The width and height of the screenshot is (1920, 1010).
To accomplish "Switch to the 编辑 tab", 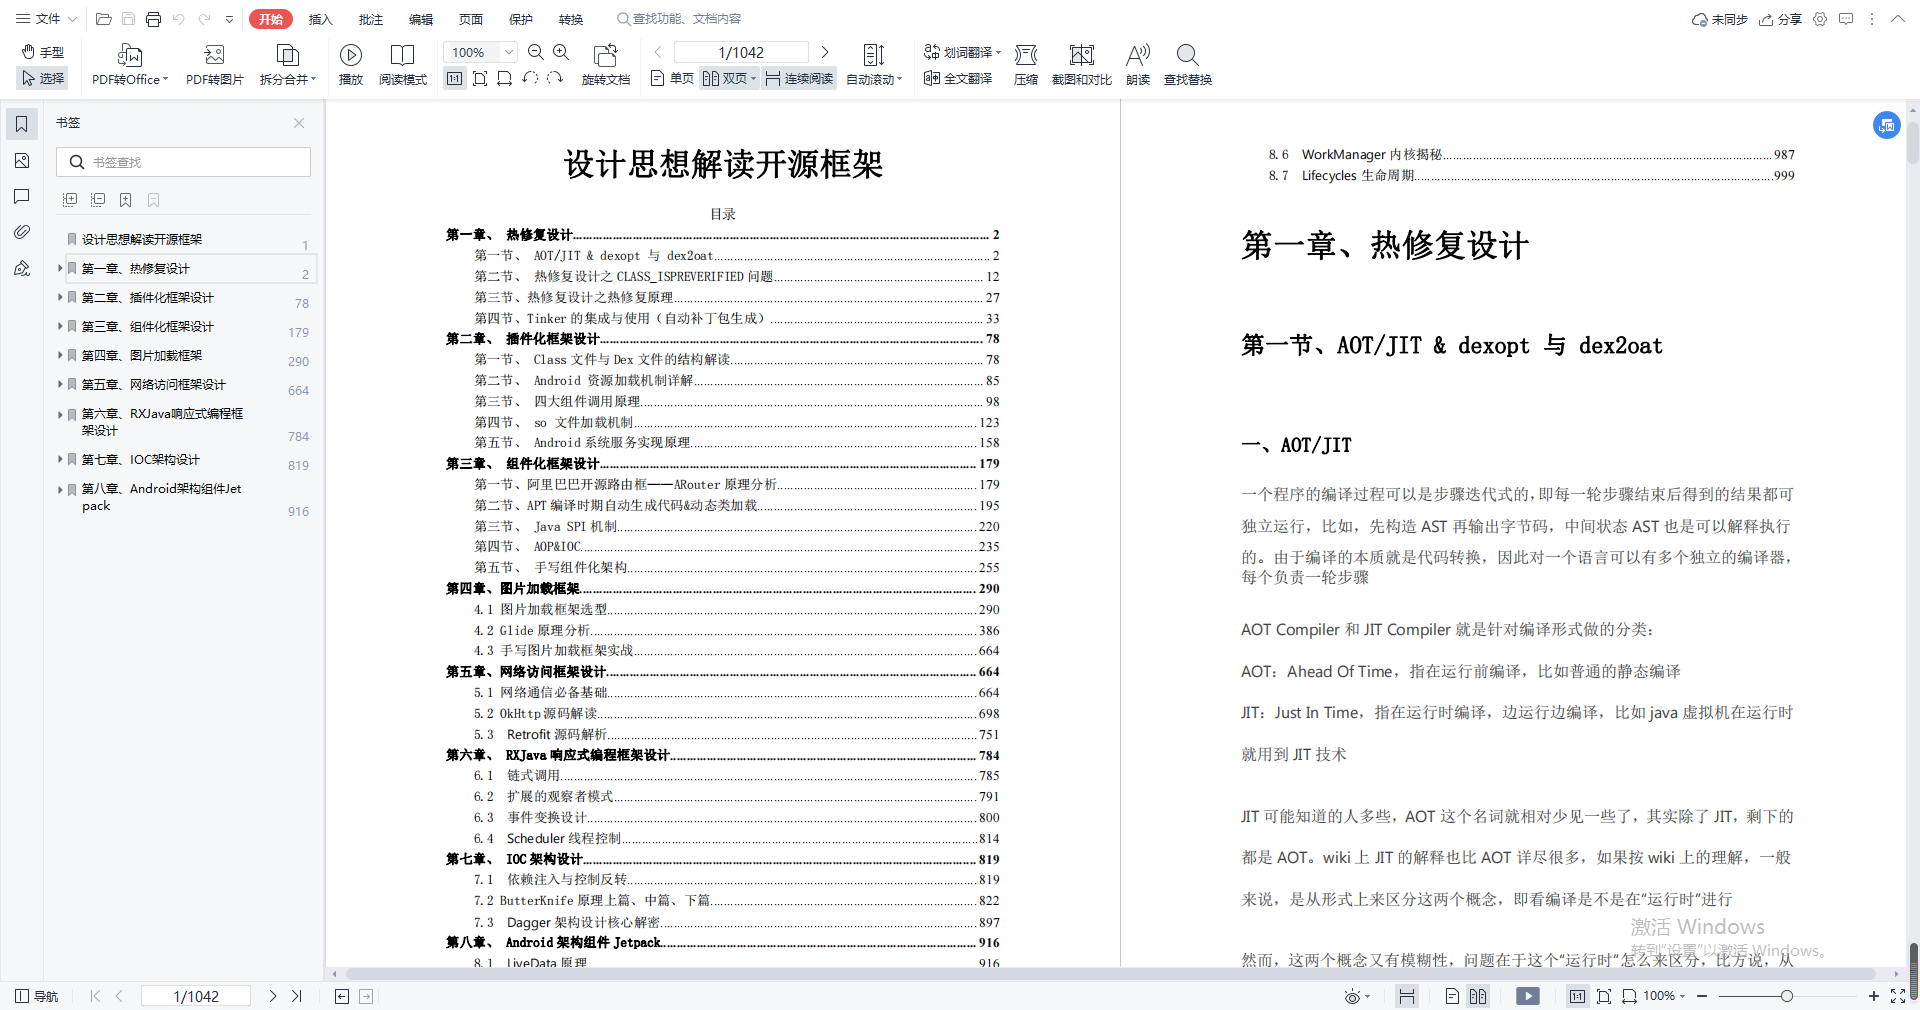I will (x=421, y=19).
